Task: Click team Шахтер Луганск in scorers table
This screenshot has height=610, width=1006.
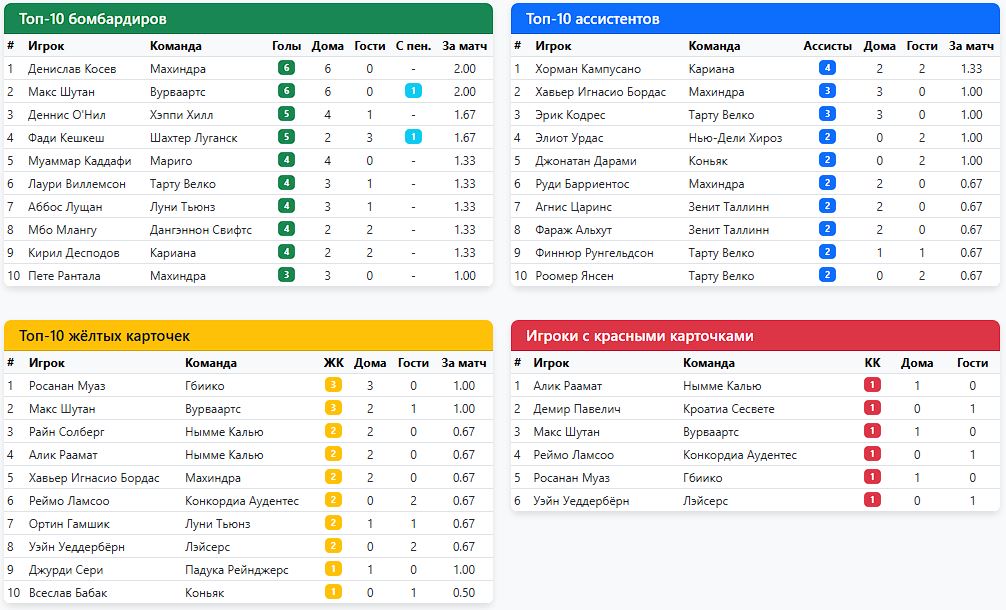Action: pos(193,137)
